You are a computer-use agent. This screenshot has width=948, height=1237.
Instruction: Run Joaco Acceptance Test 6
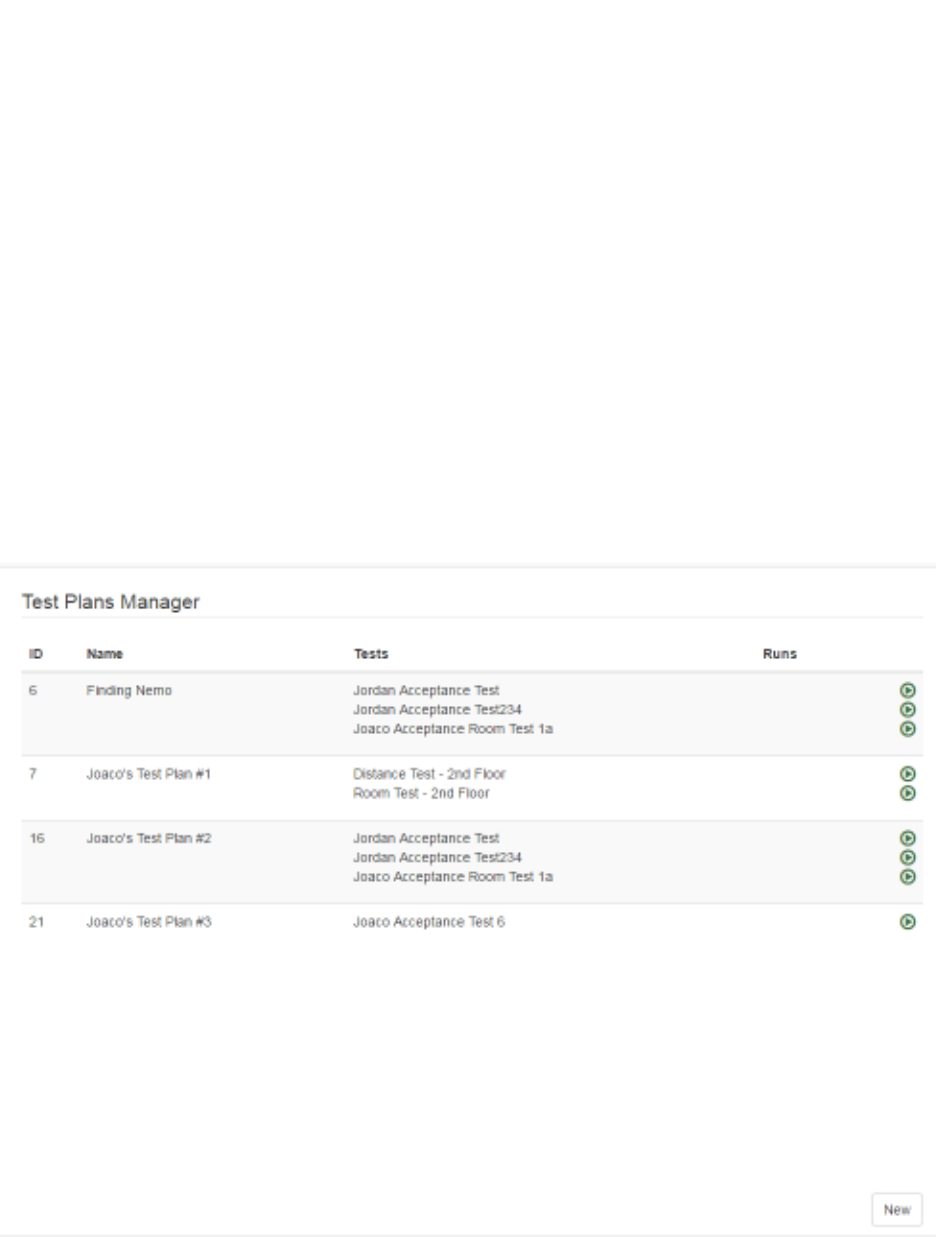pos(907,922)
